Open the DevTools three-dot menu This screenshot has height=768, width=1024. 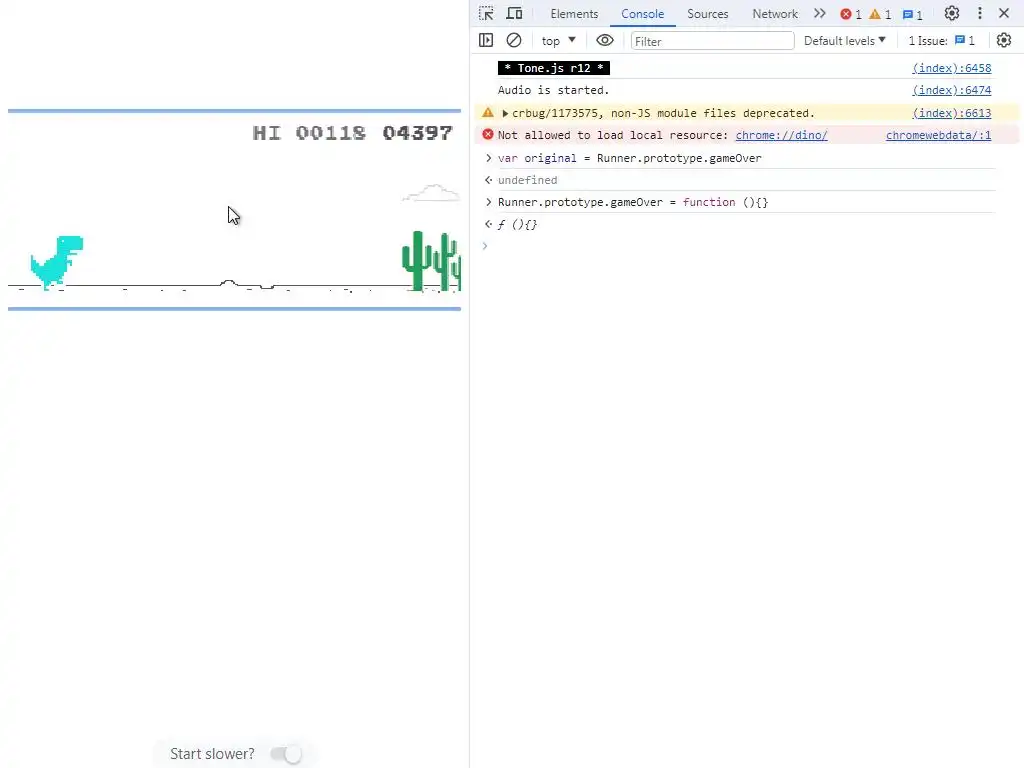[980, 13]
